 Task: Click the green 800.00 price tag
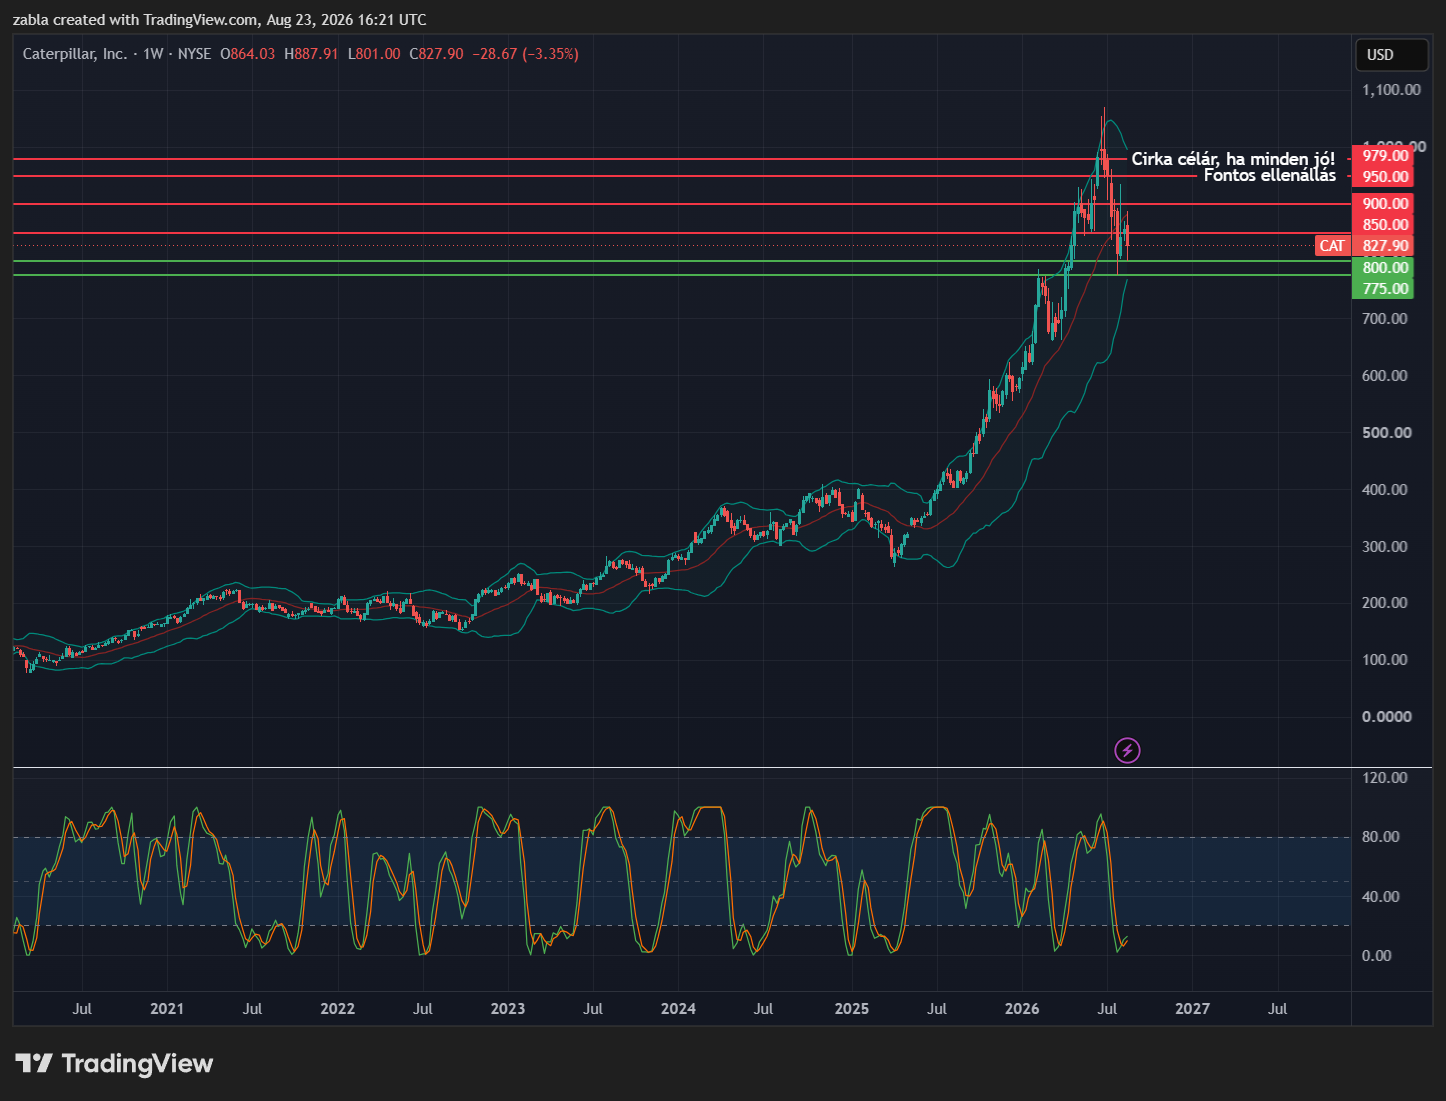coord(1383,268)
